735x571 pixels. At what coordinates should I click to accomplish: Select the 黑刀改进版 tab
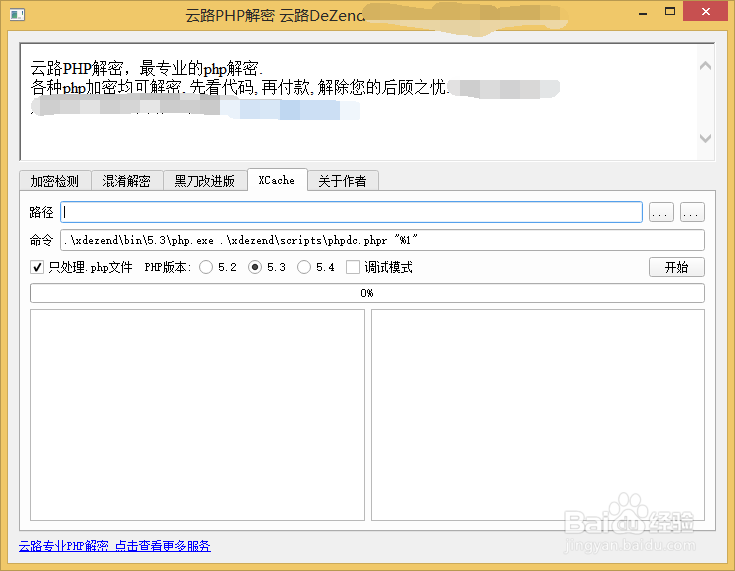205,180
